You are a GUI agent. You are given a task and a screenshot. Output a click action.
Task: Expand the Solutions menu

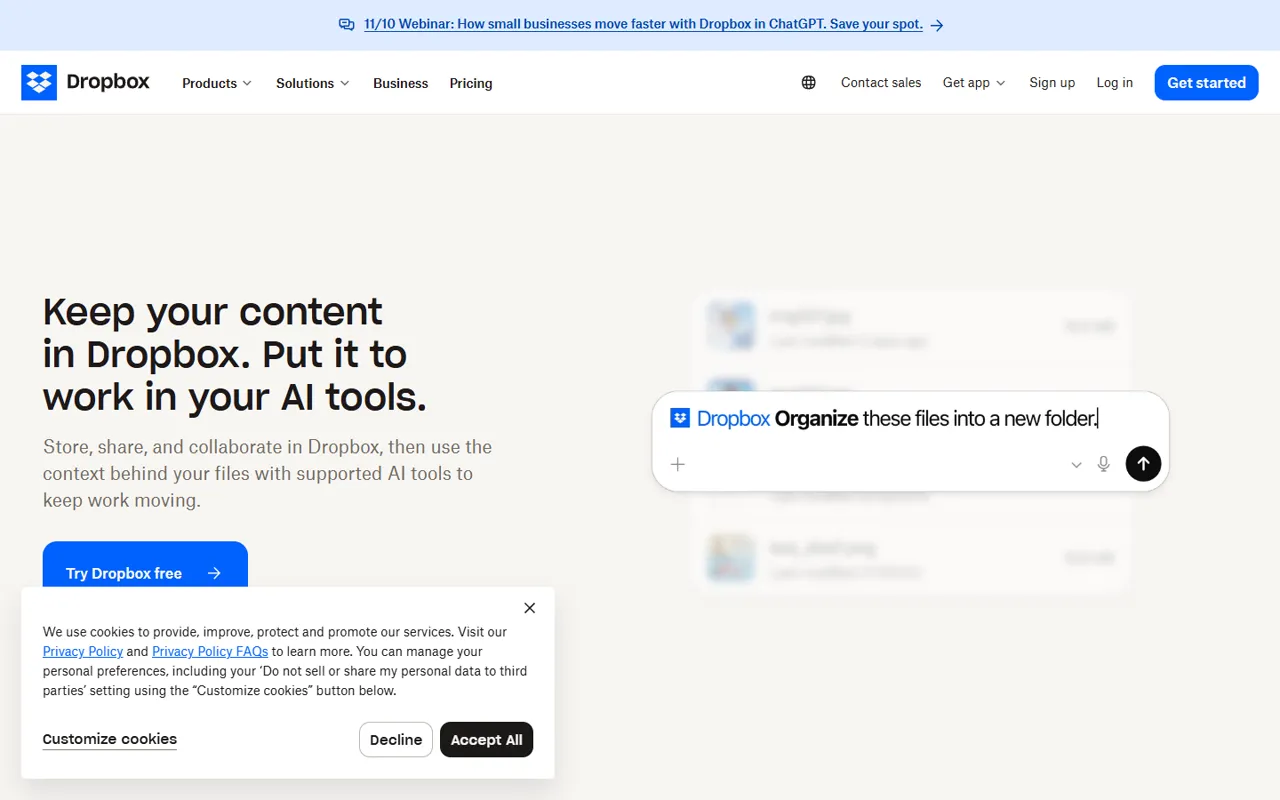pyautogui.click(x=313, y=83)
